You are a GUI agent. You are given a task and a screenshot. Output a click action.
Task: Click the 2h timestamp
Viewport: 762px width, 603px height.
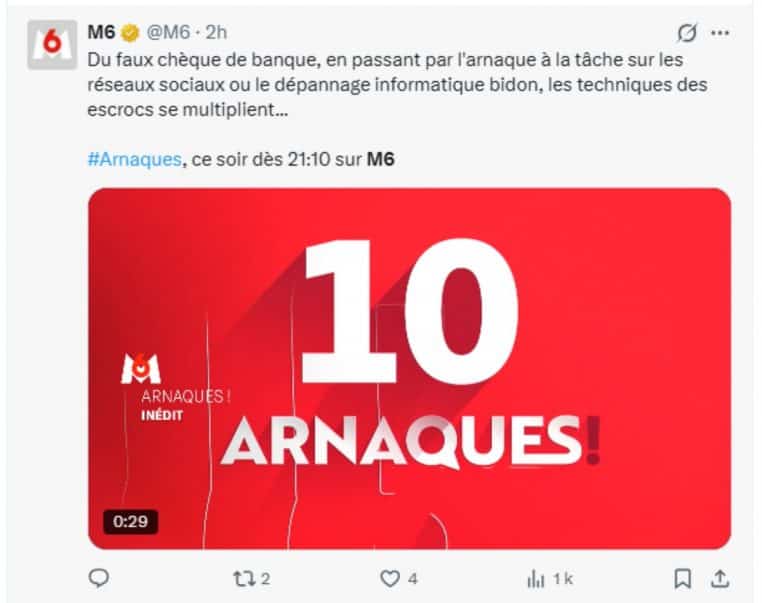tap(216, 32)
